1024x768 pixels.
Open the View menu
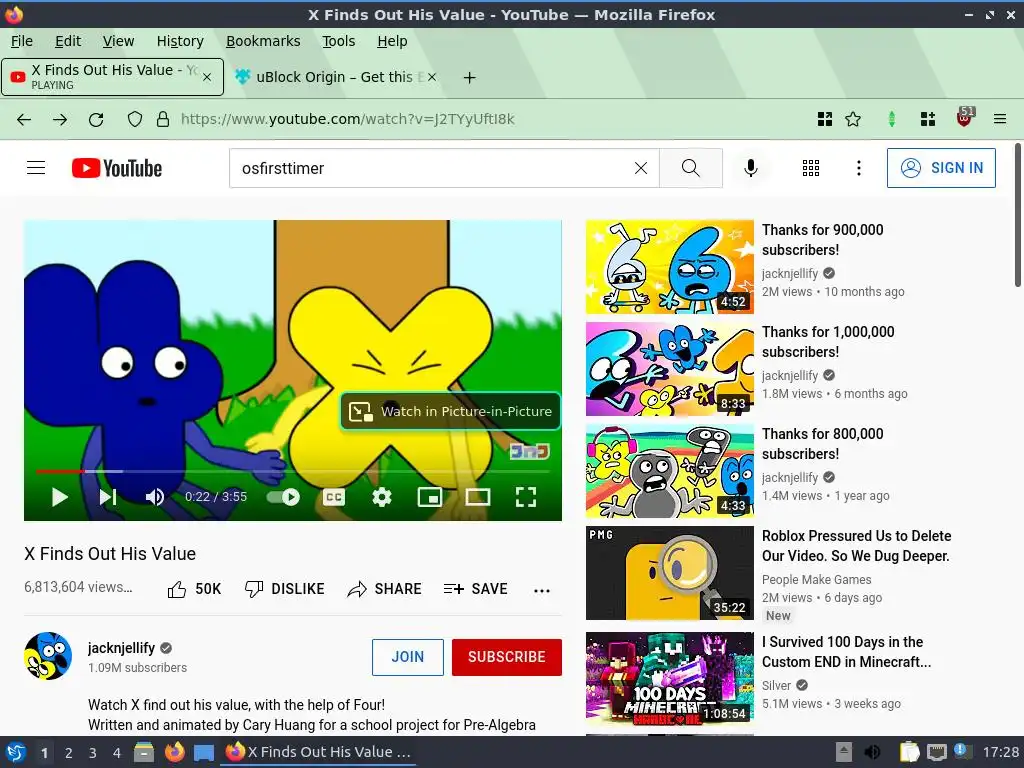[x=118, y=41]
